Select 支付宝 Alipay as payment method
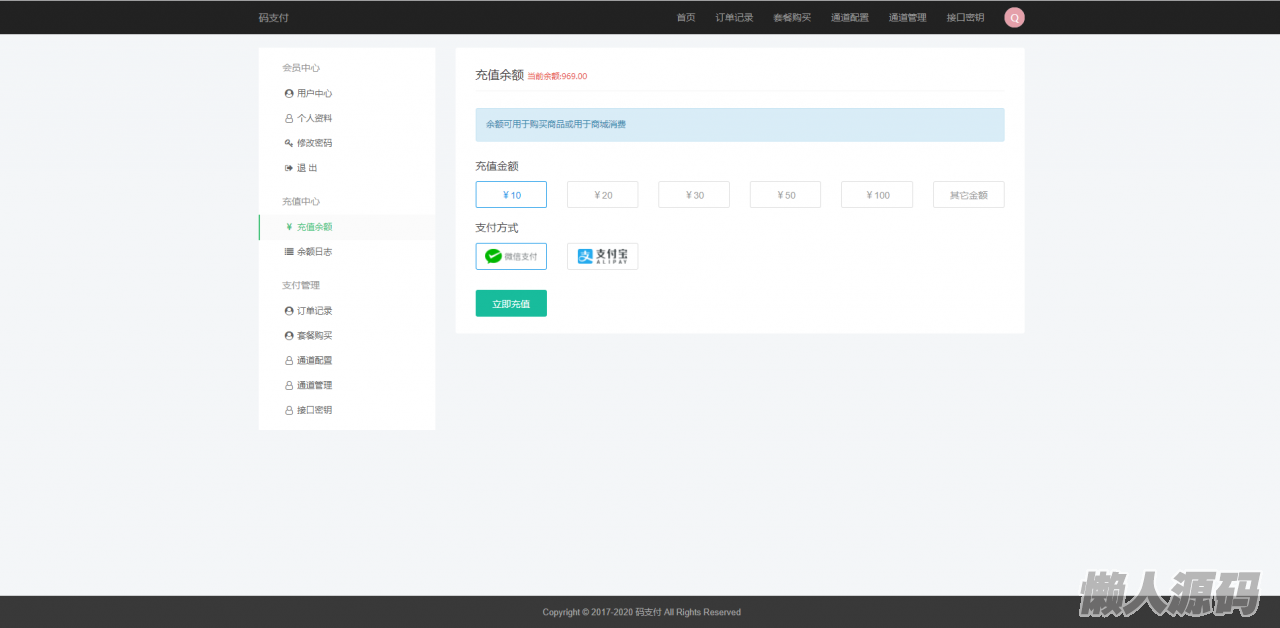 (x=602, y=257)
